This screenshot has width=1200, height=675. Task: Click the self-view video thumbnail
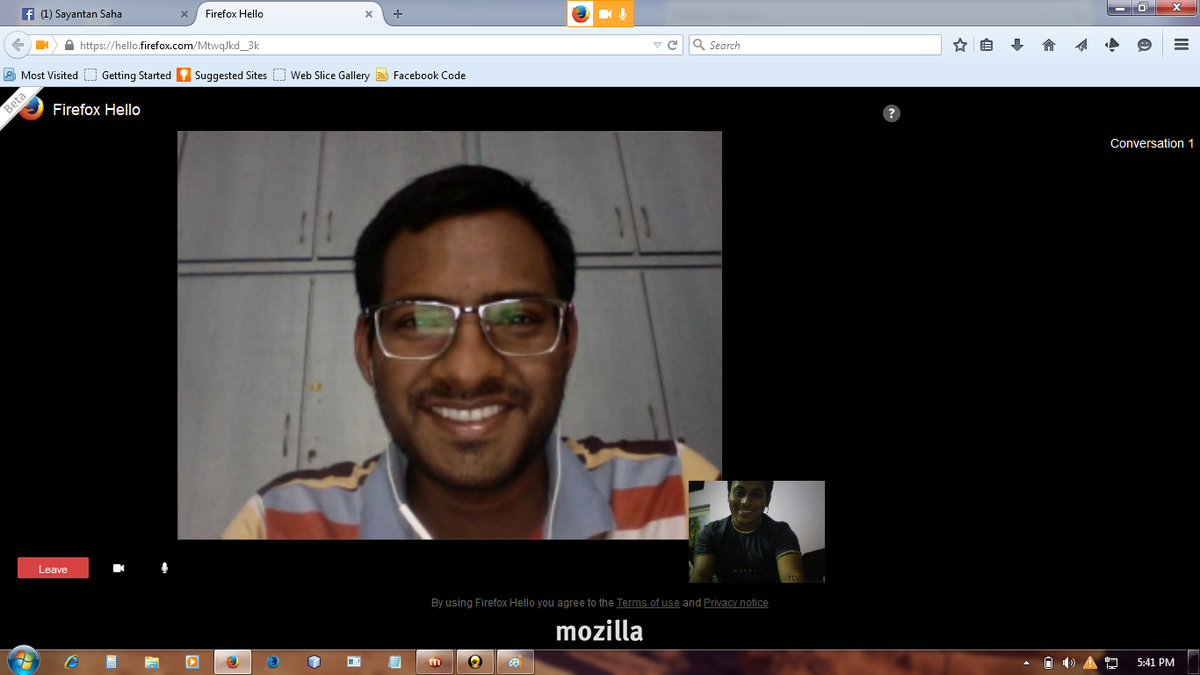[x=756, y=532]
